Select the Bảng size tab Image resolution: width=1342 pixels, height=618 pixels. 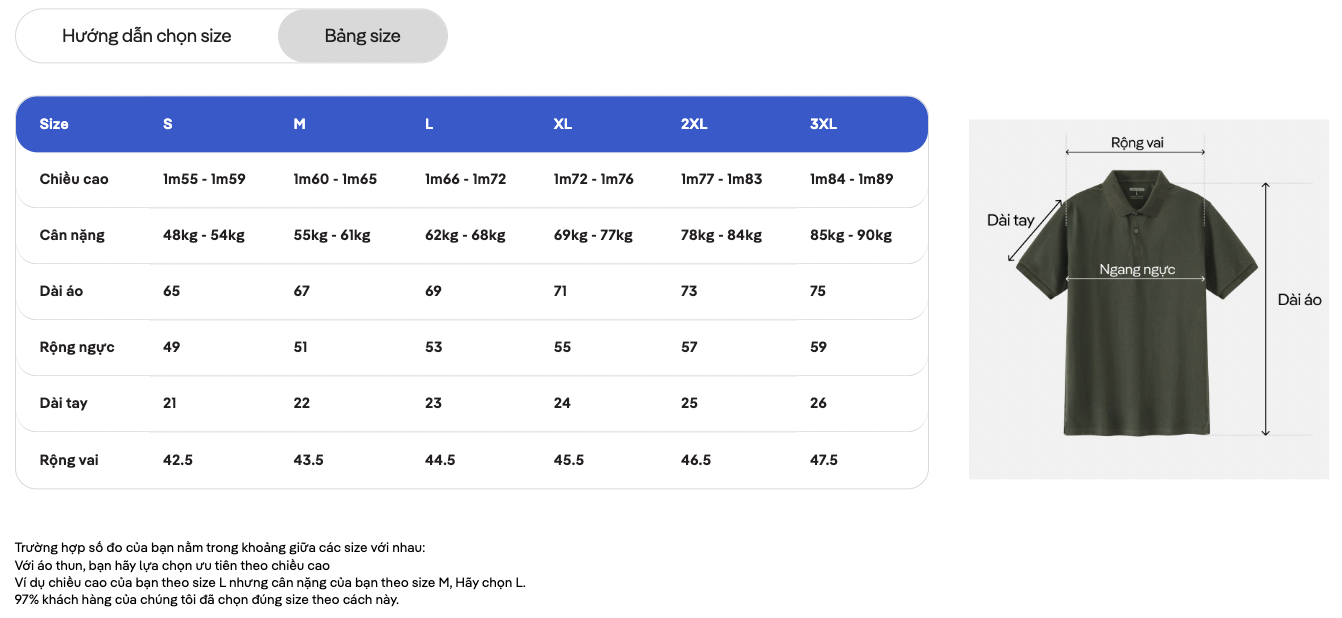tap(362, 36)
